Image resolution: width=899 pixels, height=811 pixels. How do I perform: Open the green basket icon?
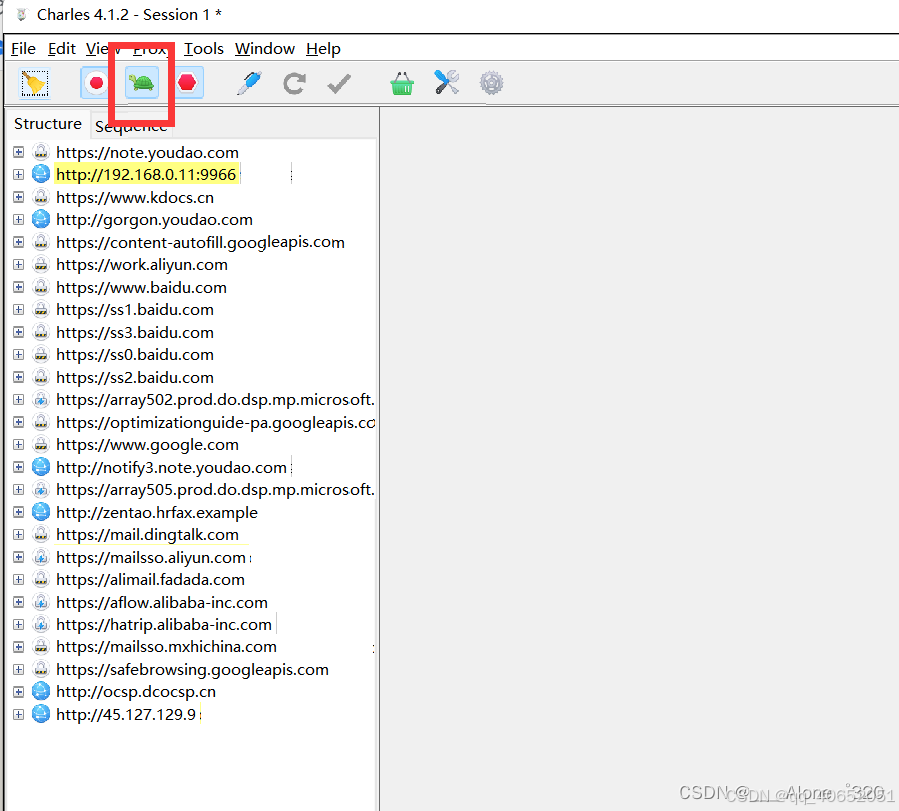(x=402, y=84)
